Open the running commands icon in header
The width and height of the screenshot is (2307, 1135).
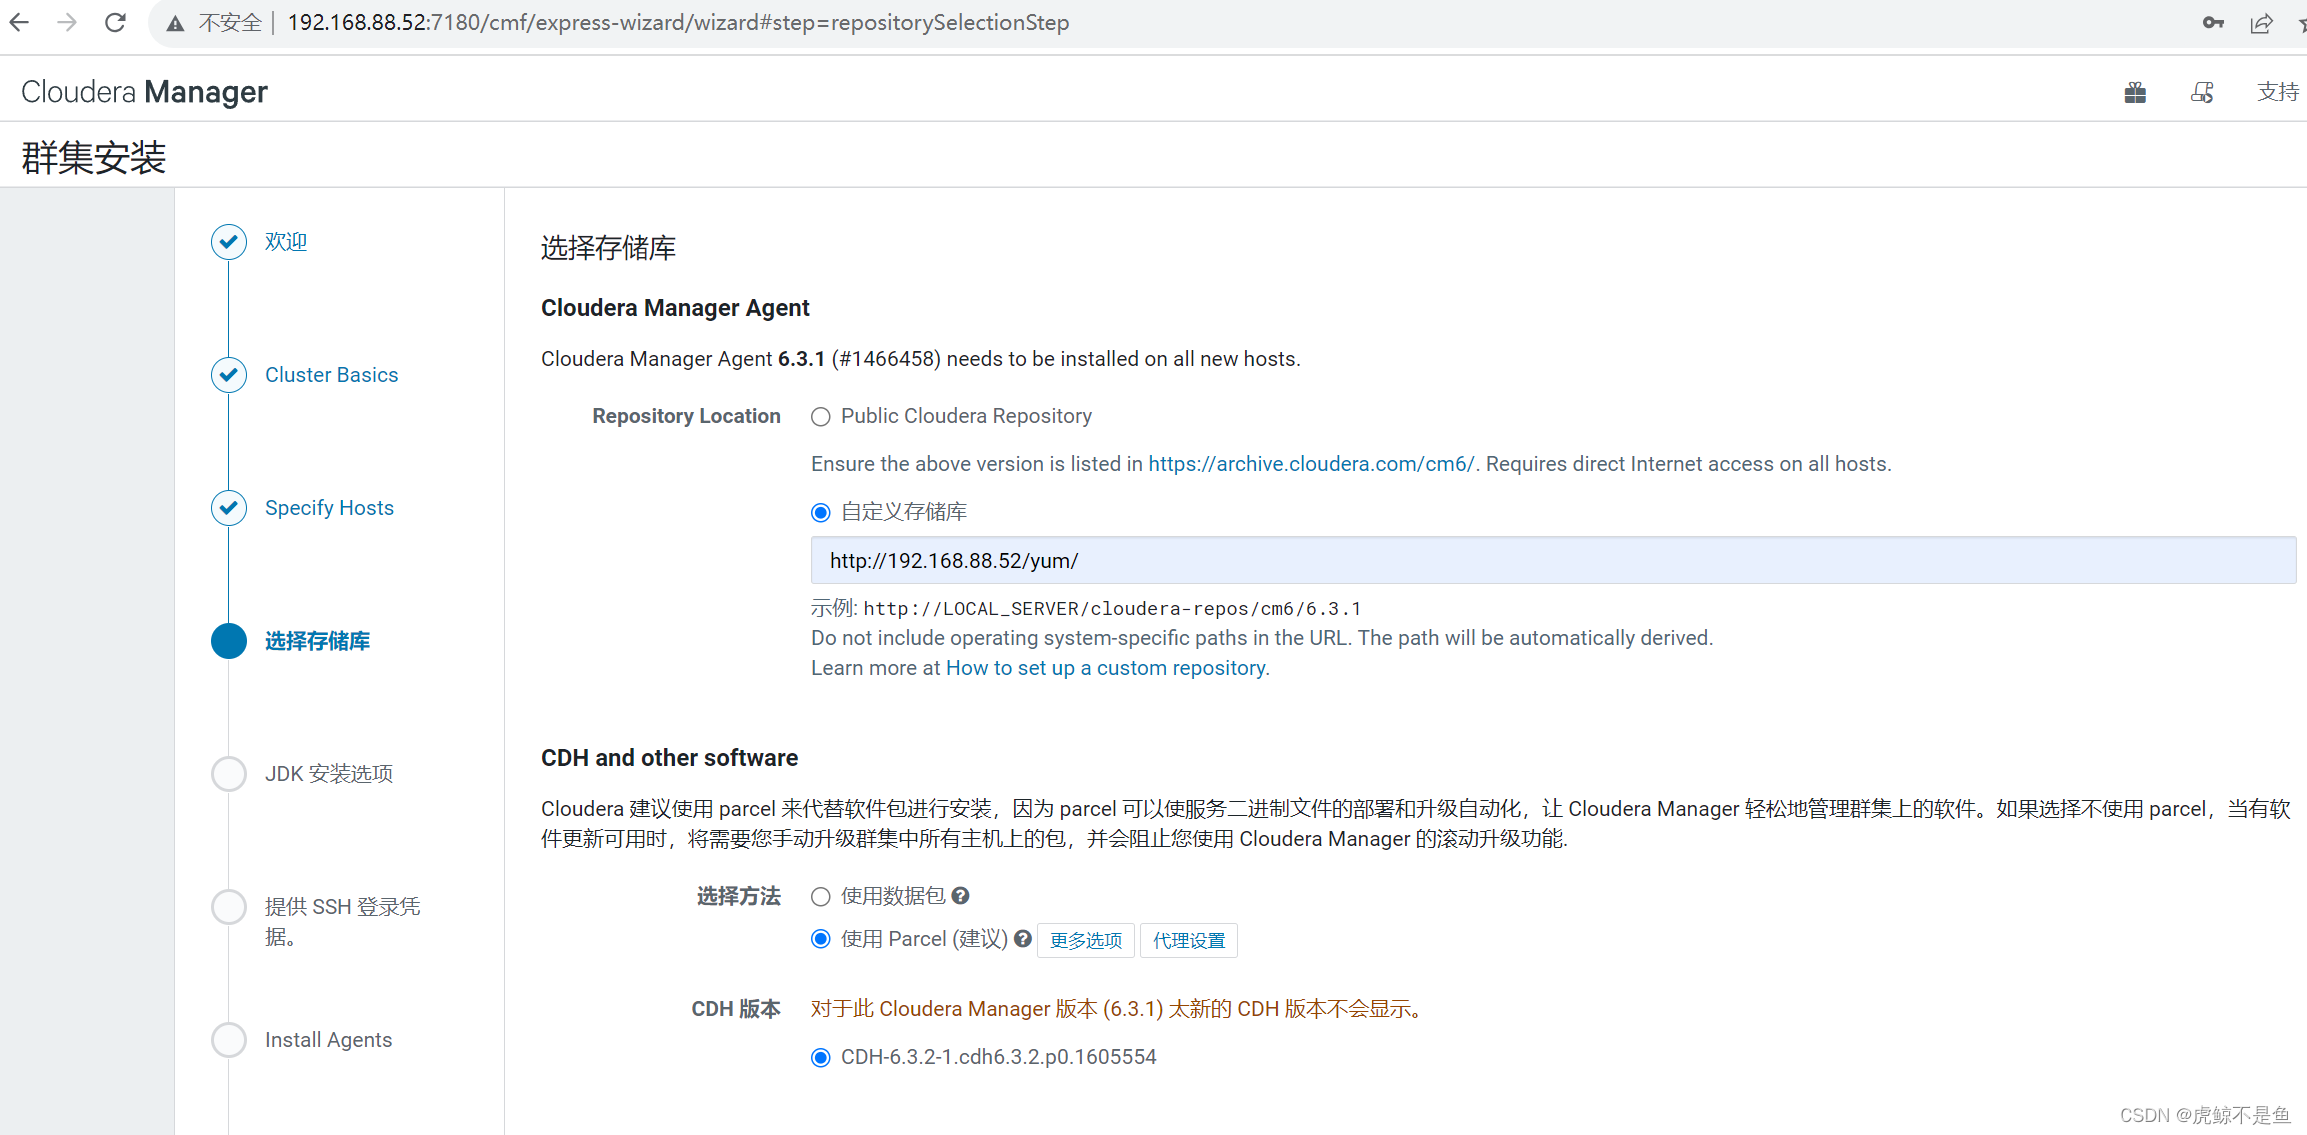[2202, 93]
